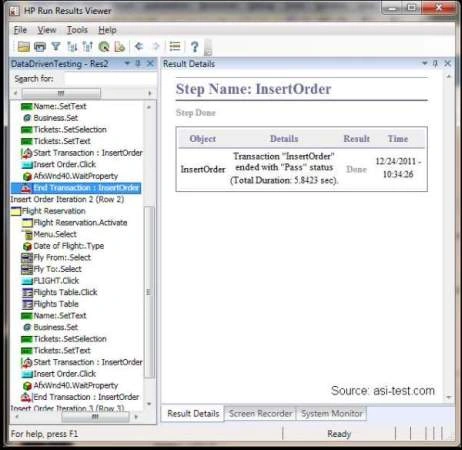Click the toolbar overflow grip handle
462x450 pixels.
(x=208, y=47)
